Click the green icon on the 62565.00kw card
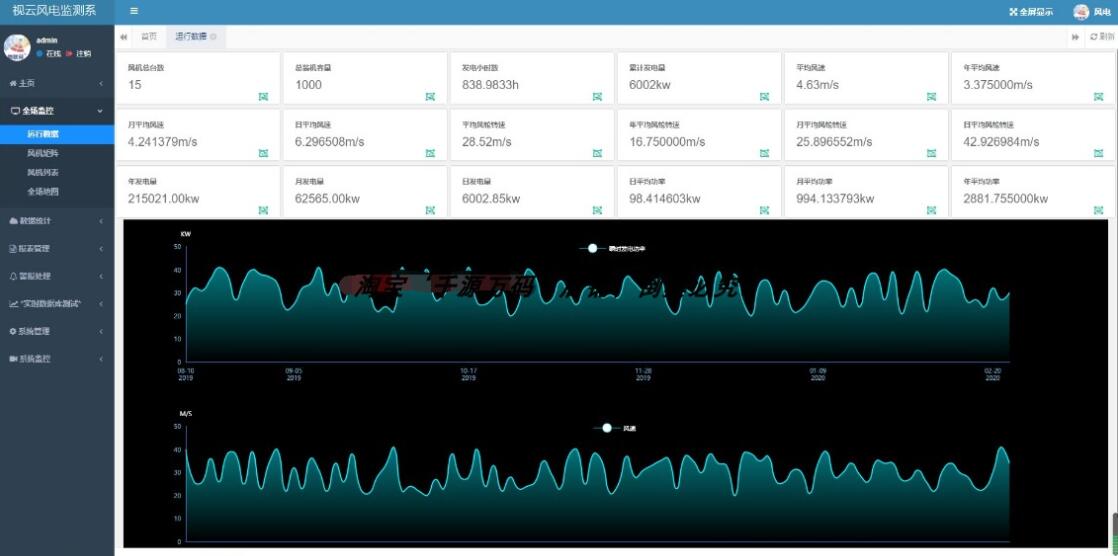This screenshot has width=1118, height=556. pyautogui.click(x=430, y=210)
